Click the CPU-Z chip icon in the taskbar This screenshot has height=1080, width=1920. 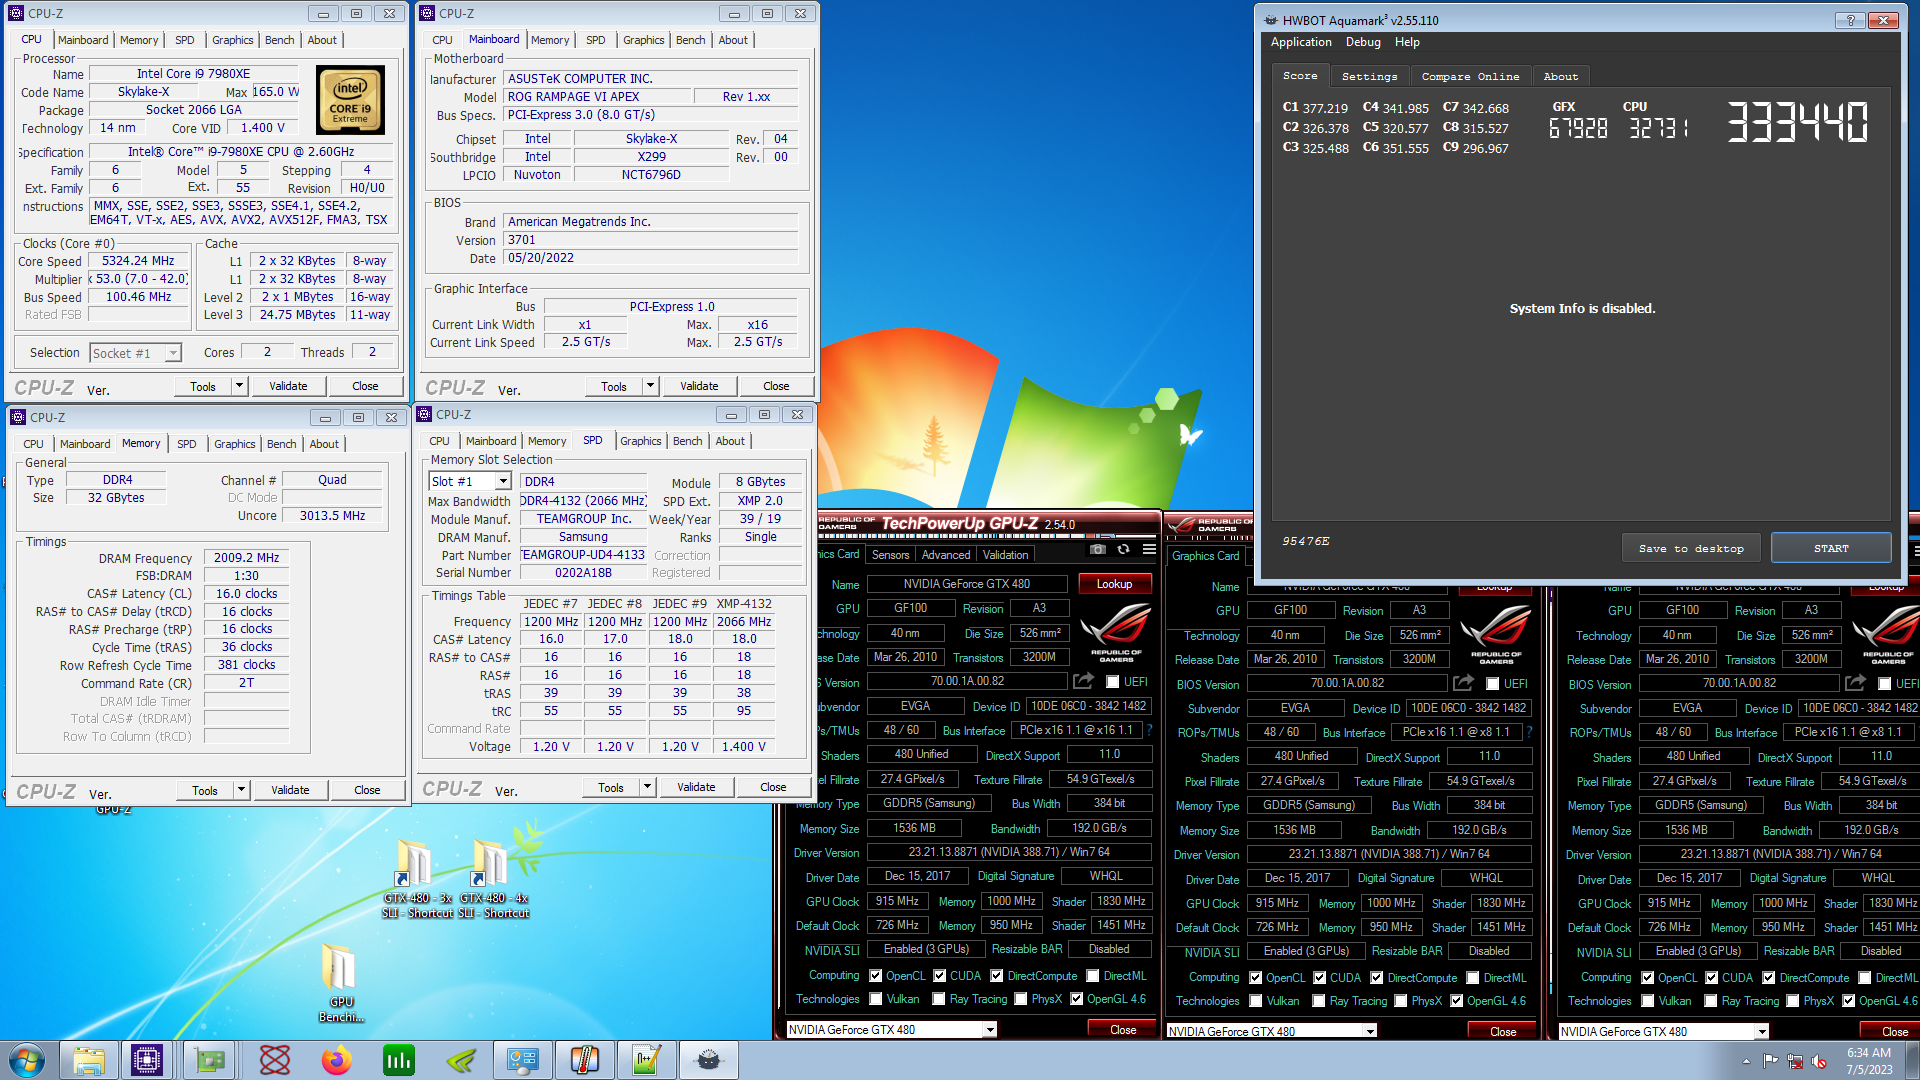(x=147, y=1060)
